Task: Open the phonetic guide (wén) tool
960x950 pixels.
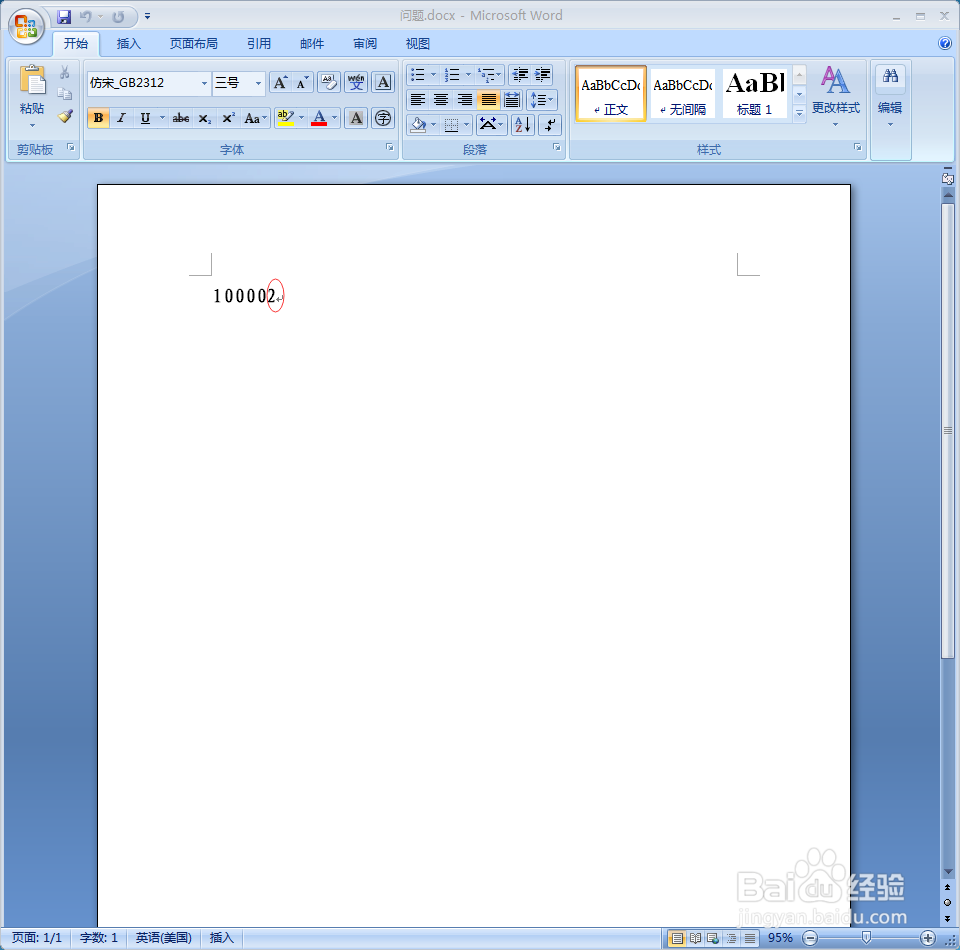Action: pyautogui.click(x=356, y=83)
